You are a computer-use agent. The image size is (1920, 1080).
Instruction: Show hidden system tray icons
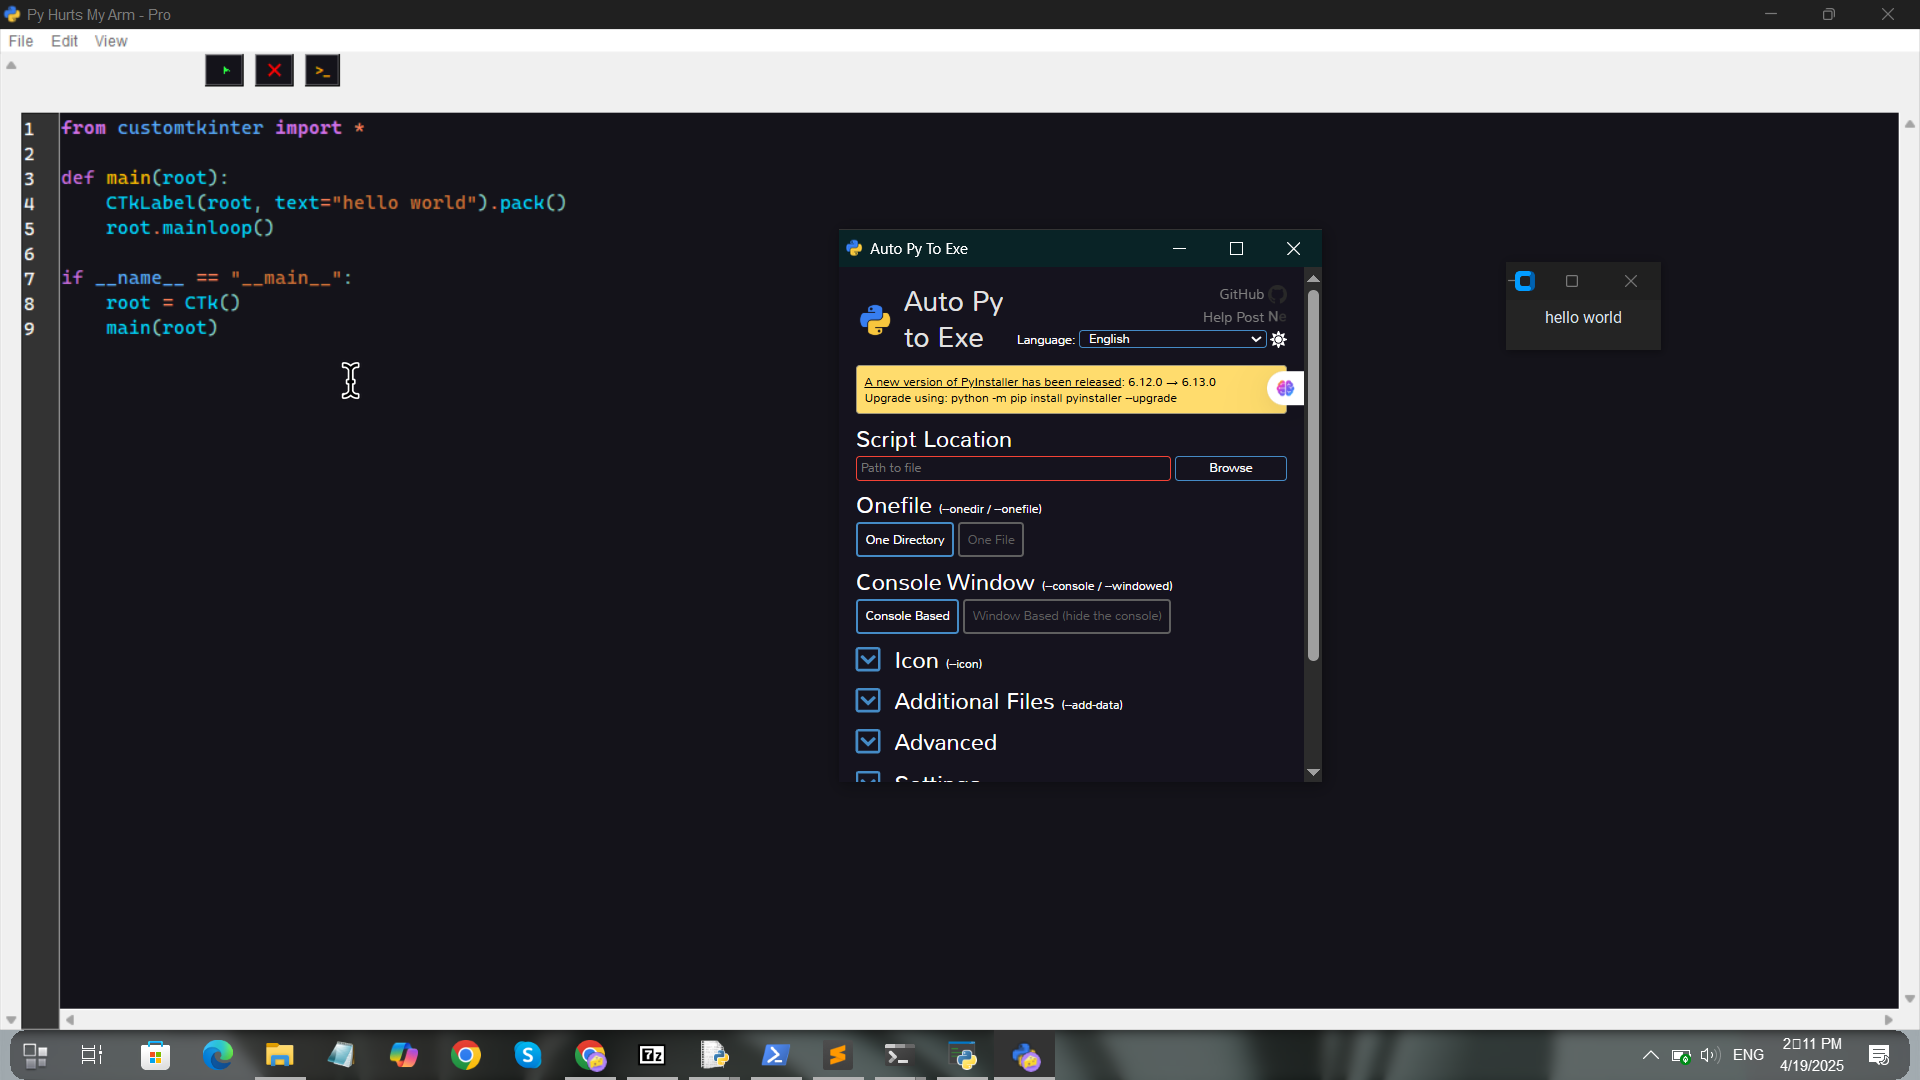[x=1651, y=1055]
